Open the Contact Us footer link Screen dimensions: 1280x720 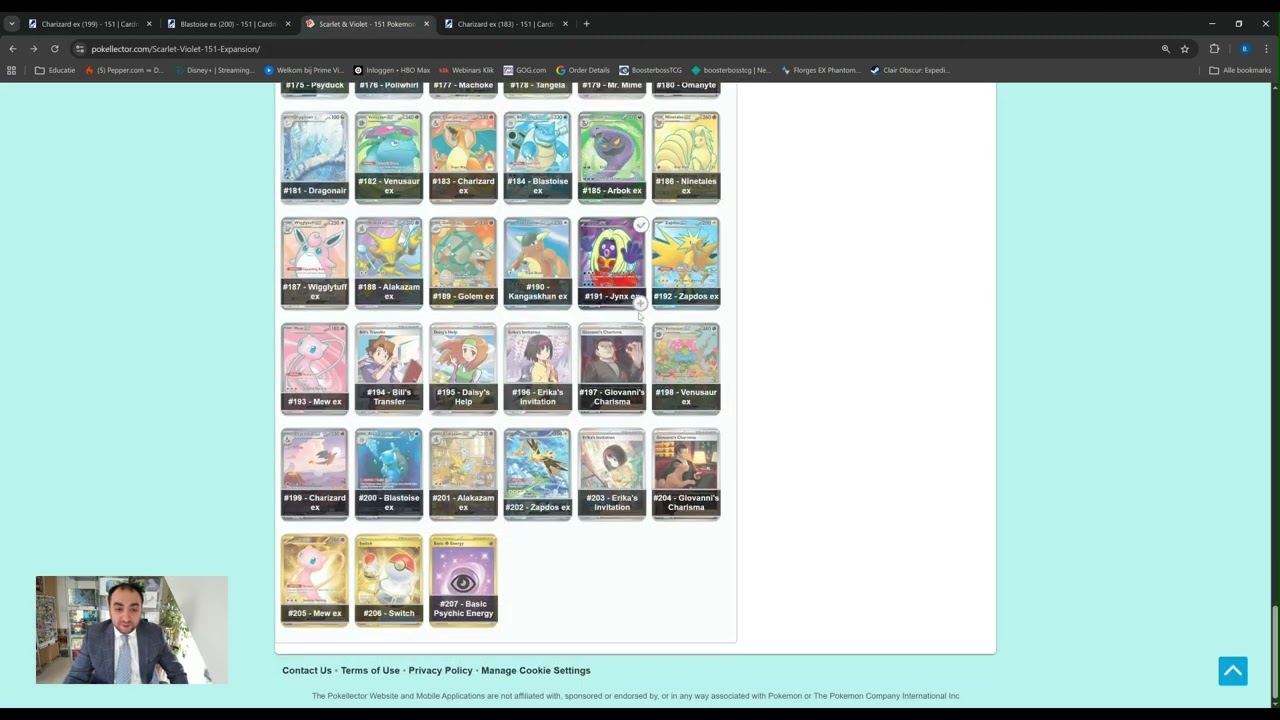[307, 671]
